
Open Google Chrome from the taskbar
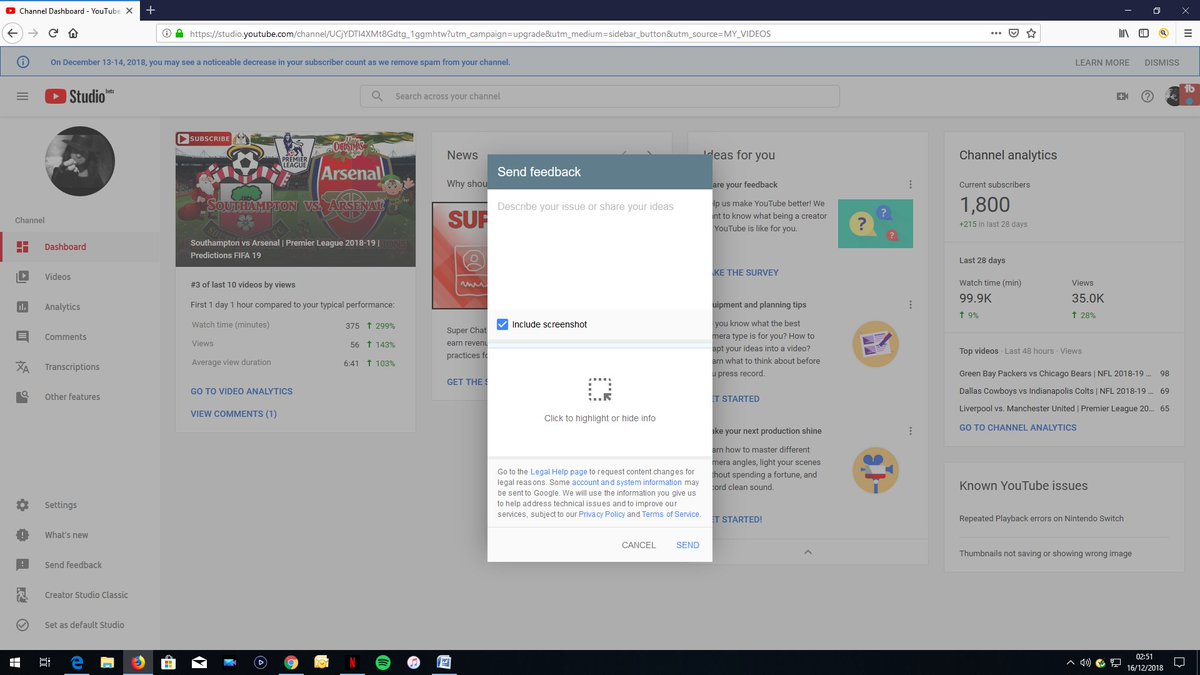click(x=291, y=662)
